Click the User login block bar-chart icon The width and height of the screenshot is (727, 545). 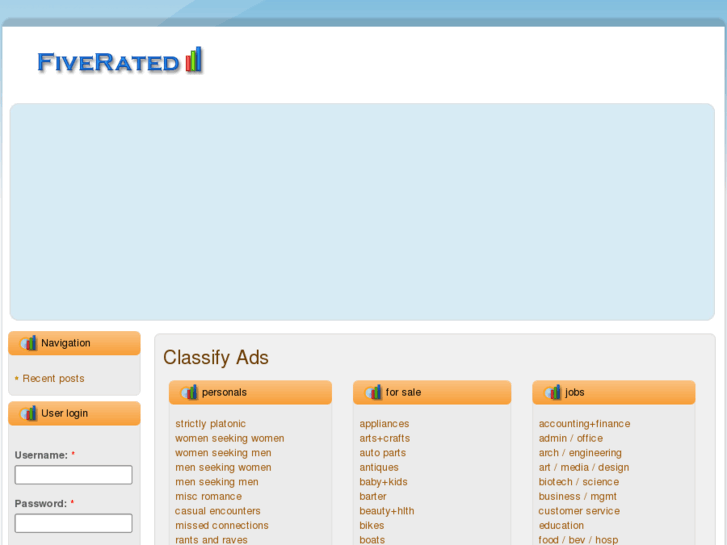28,413
